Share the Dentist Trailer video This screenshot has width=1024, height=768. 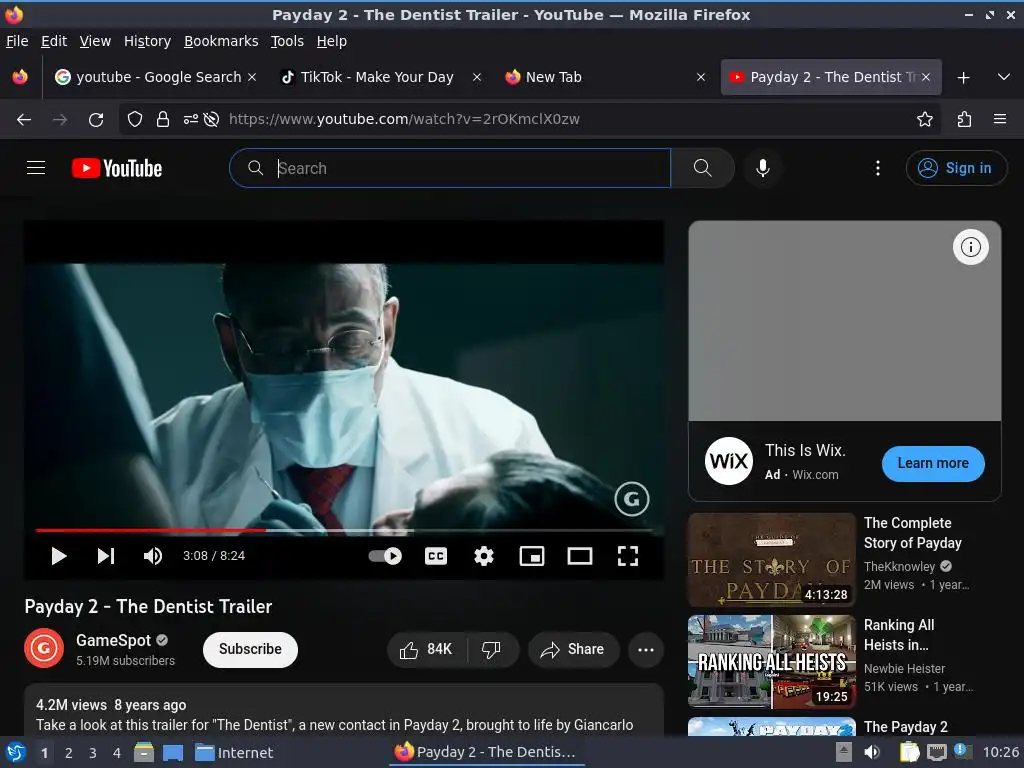click(x=573, y=649)
